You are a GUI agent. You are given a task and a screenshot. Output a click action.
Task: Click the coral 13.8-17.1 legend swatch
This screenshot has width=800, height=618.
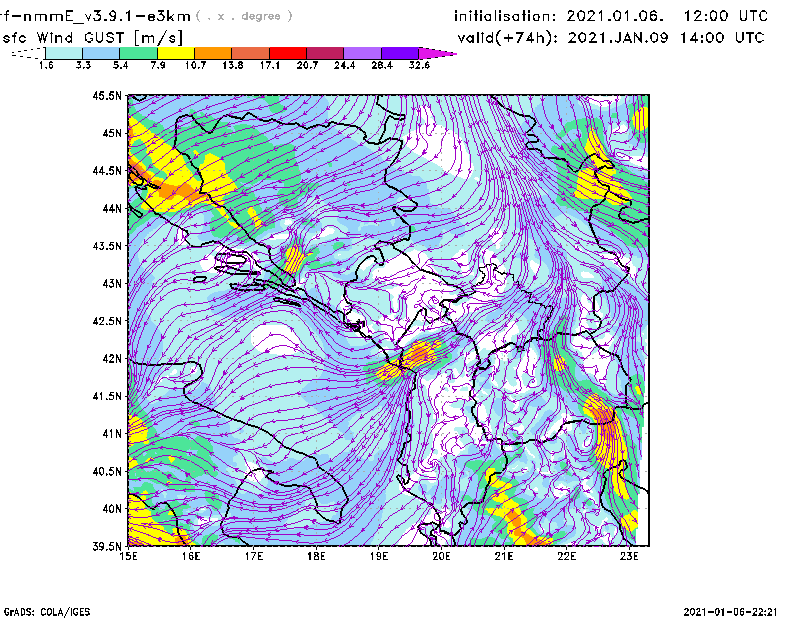pos(251,53)
